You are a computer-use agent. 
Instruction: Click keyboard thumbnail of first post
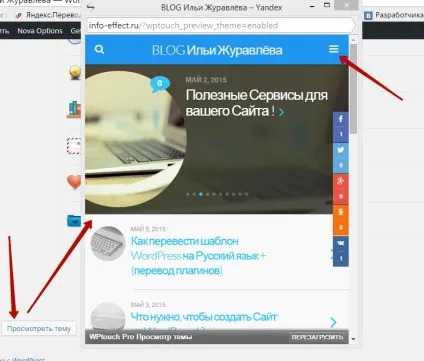pos(108,244)
